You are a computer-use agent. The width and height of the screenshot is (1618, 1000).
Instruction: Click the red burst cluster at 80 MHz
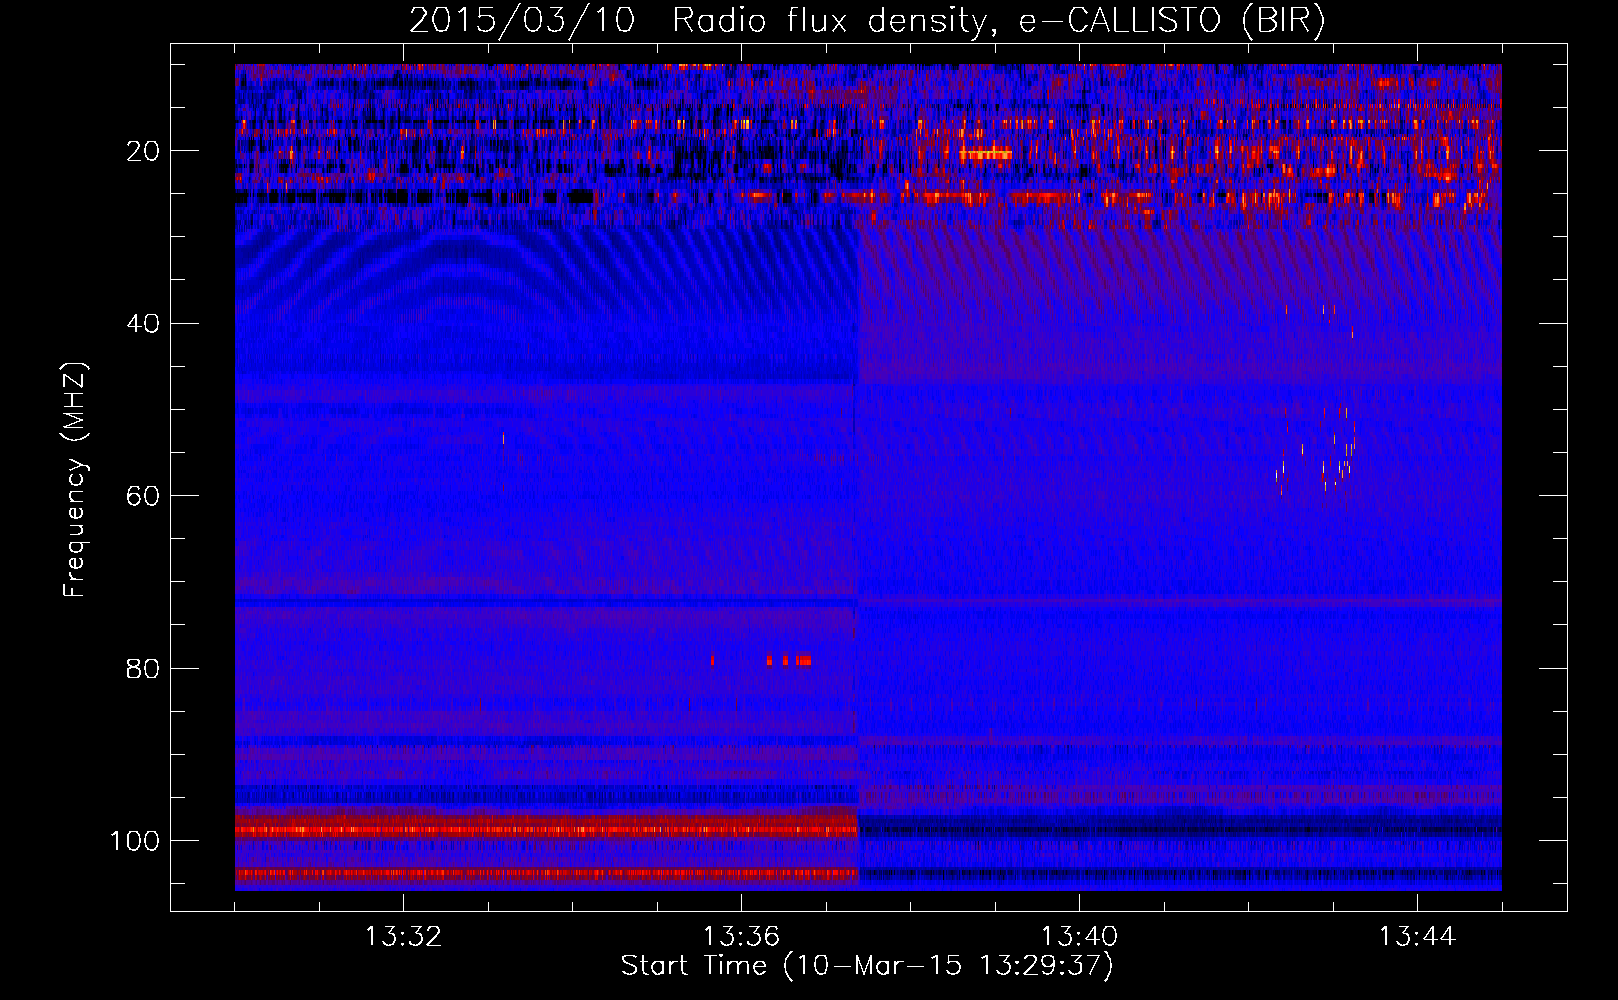(x=788, y=660)
